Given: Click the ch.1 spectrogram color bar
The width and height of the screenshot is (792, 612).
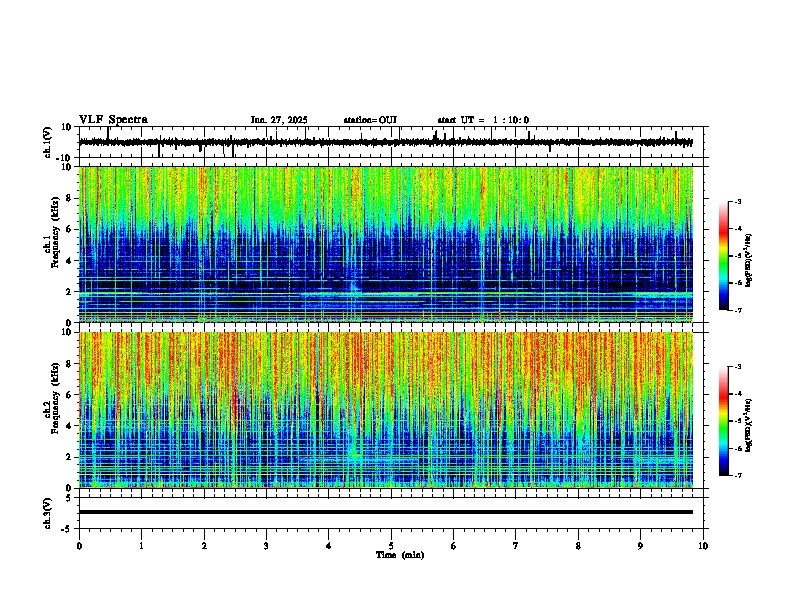Looking at the screenshot, I should [x=724, y=256].
